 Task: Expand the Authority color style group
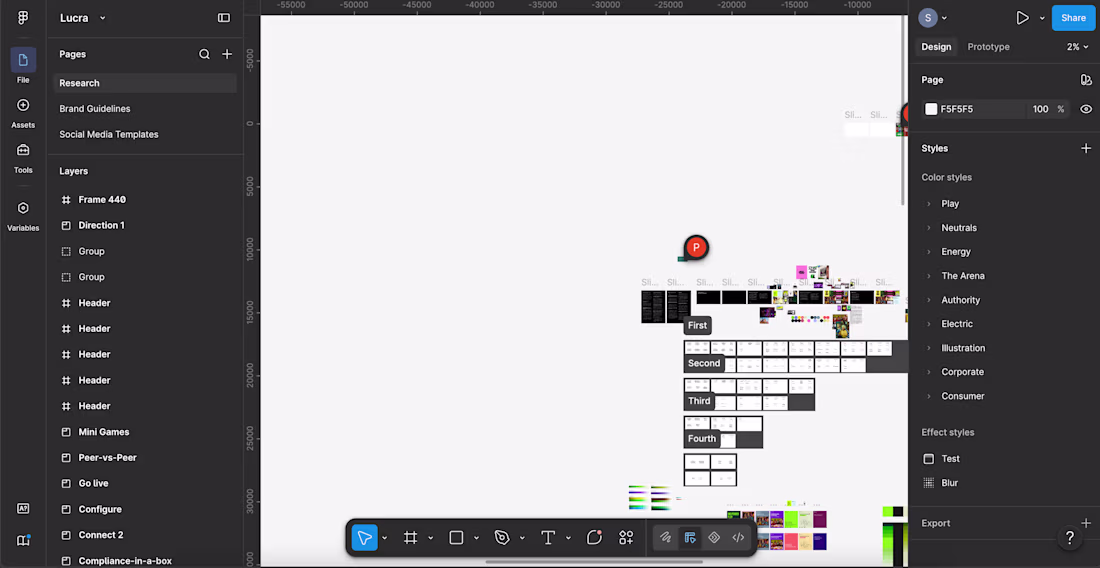[929, 300]
